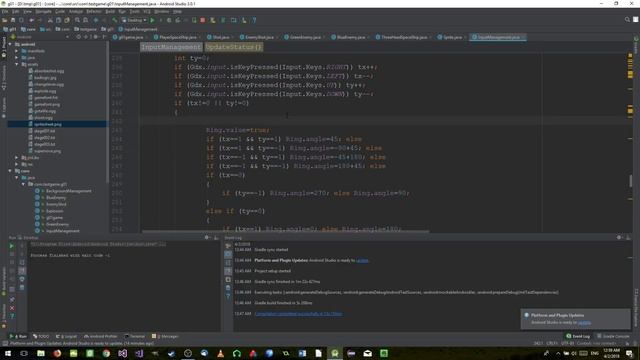Click the editor vertical scrollbar thumb
640x360 pixels.
(630, 181)
